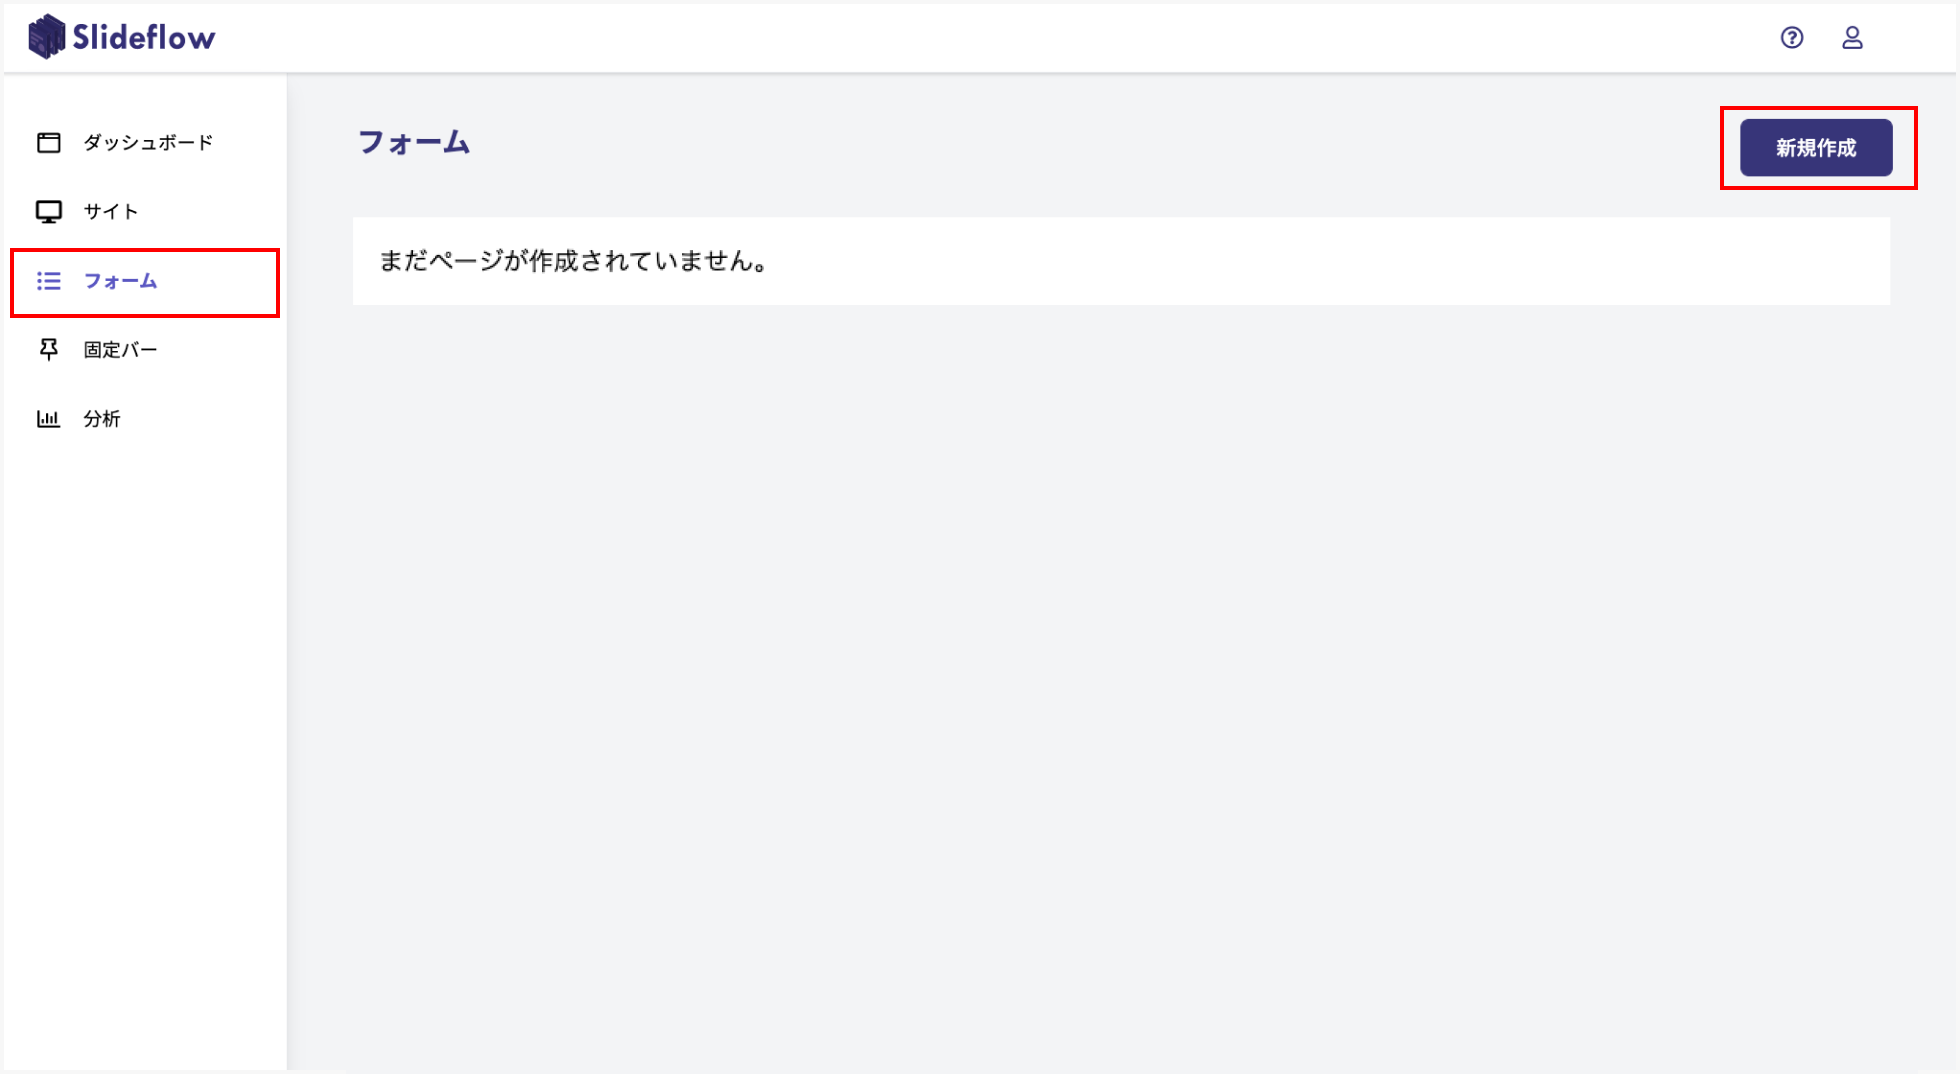Click the empty gray area below message panel
The image size is (1960, 1074).
click(x=1120, y=650)
